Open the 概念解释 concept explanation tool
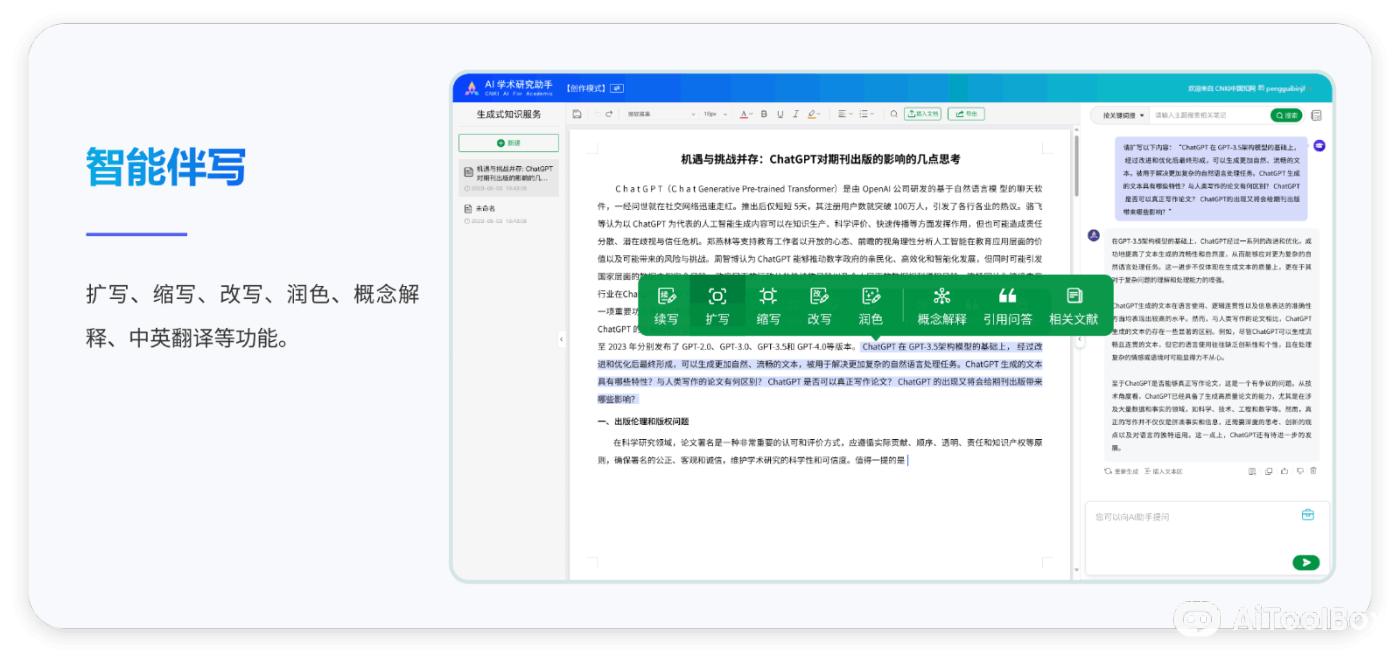Viewport: 1400px width, 662px height. (x=942, y=308)
